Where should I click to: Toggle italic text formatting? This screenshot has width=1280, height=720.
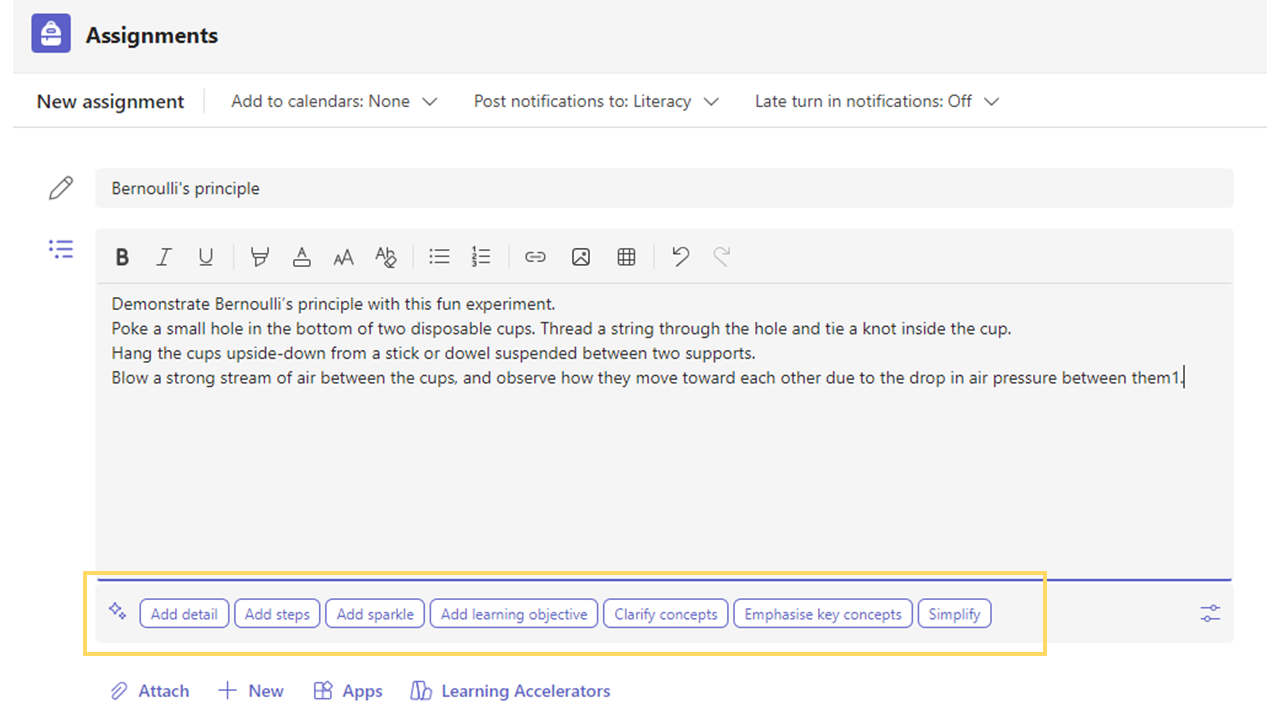coord(163,257)
